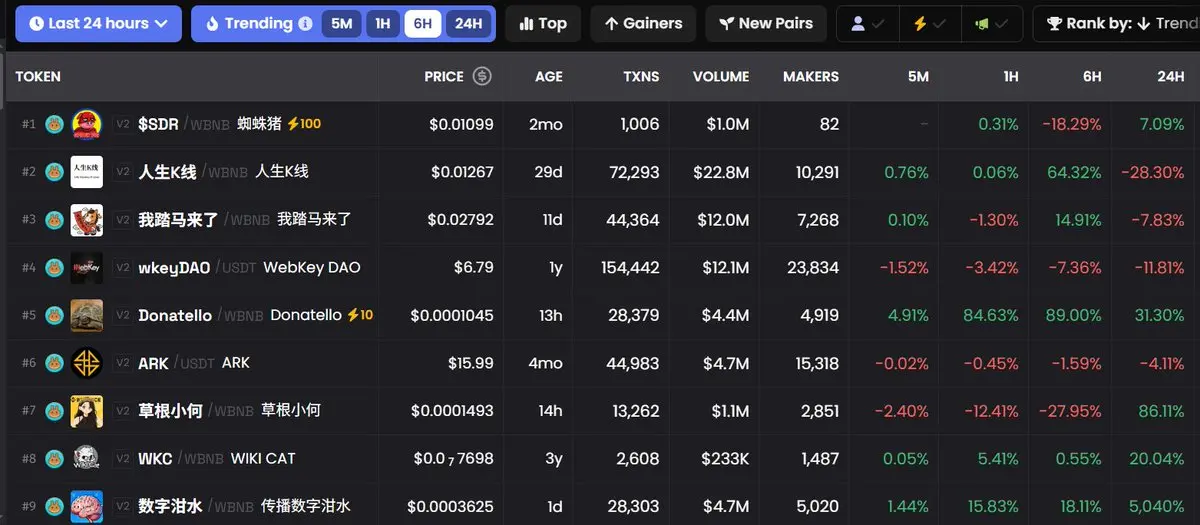The image size is (1200, 525).
Task: Click the V2 badge on the ARK row
Action: (x=123, y=363)
